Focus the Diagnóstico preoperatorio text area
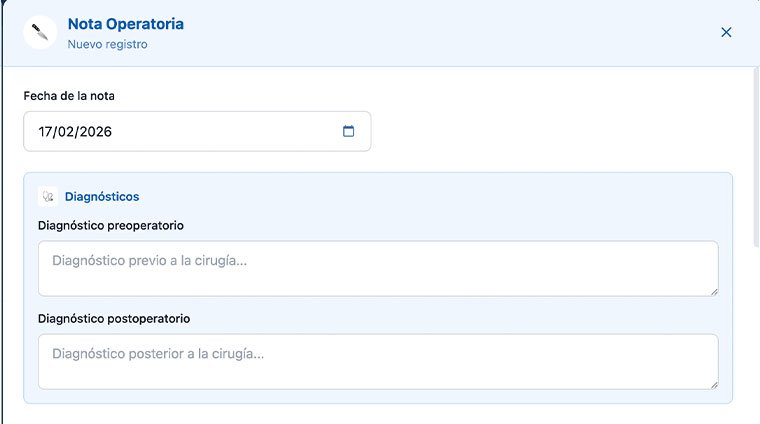The height and width of the screenshot is (424, 760). pos(377,268)
